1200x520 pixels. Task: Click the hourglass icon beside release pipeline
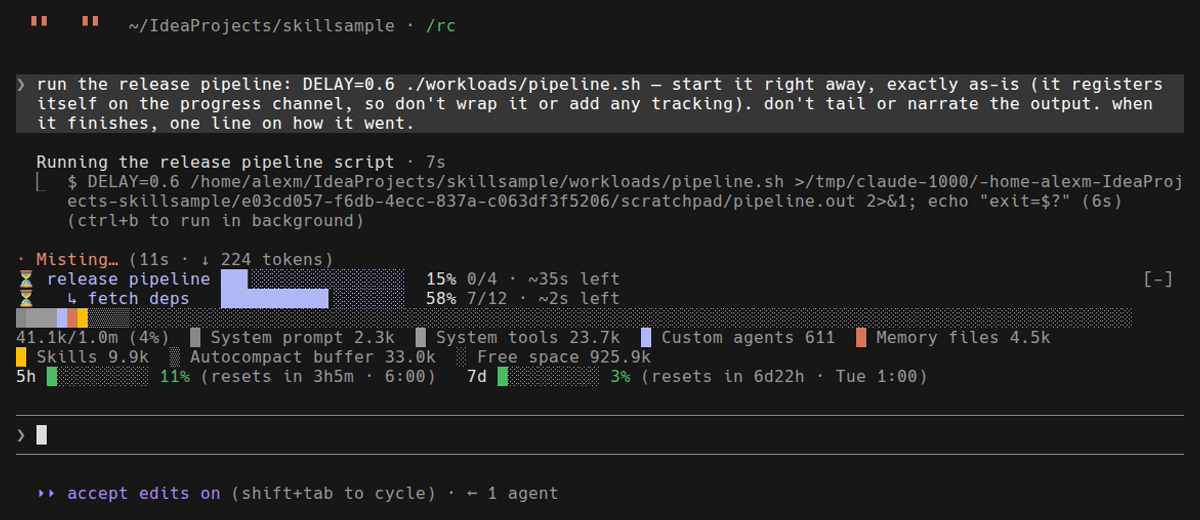25,279
